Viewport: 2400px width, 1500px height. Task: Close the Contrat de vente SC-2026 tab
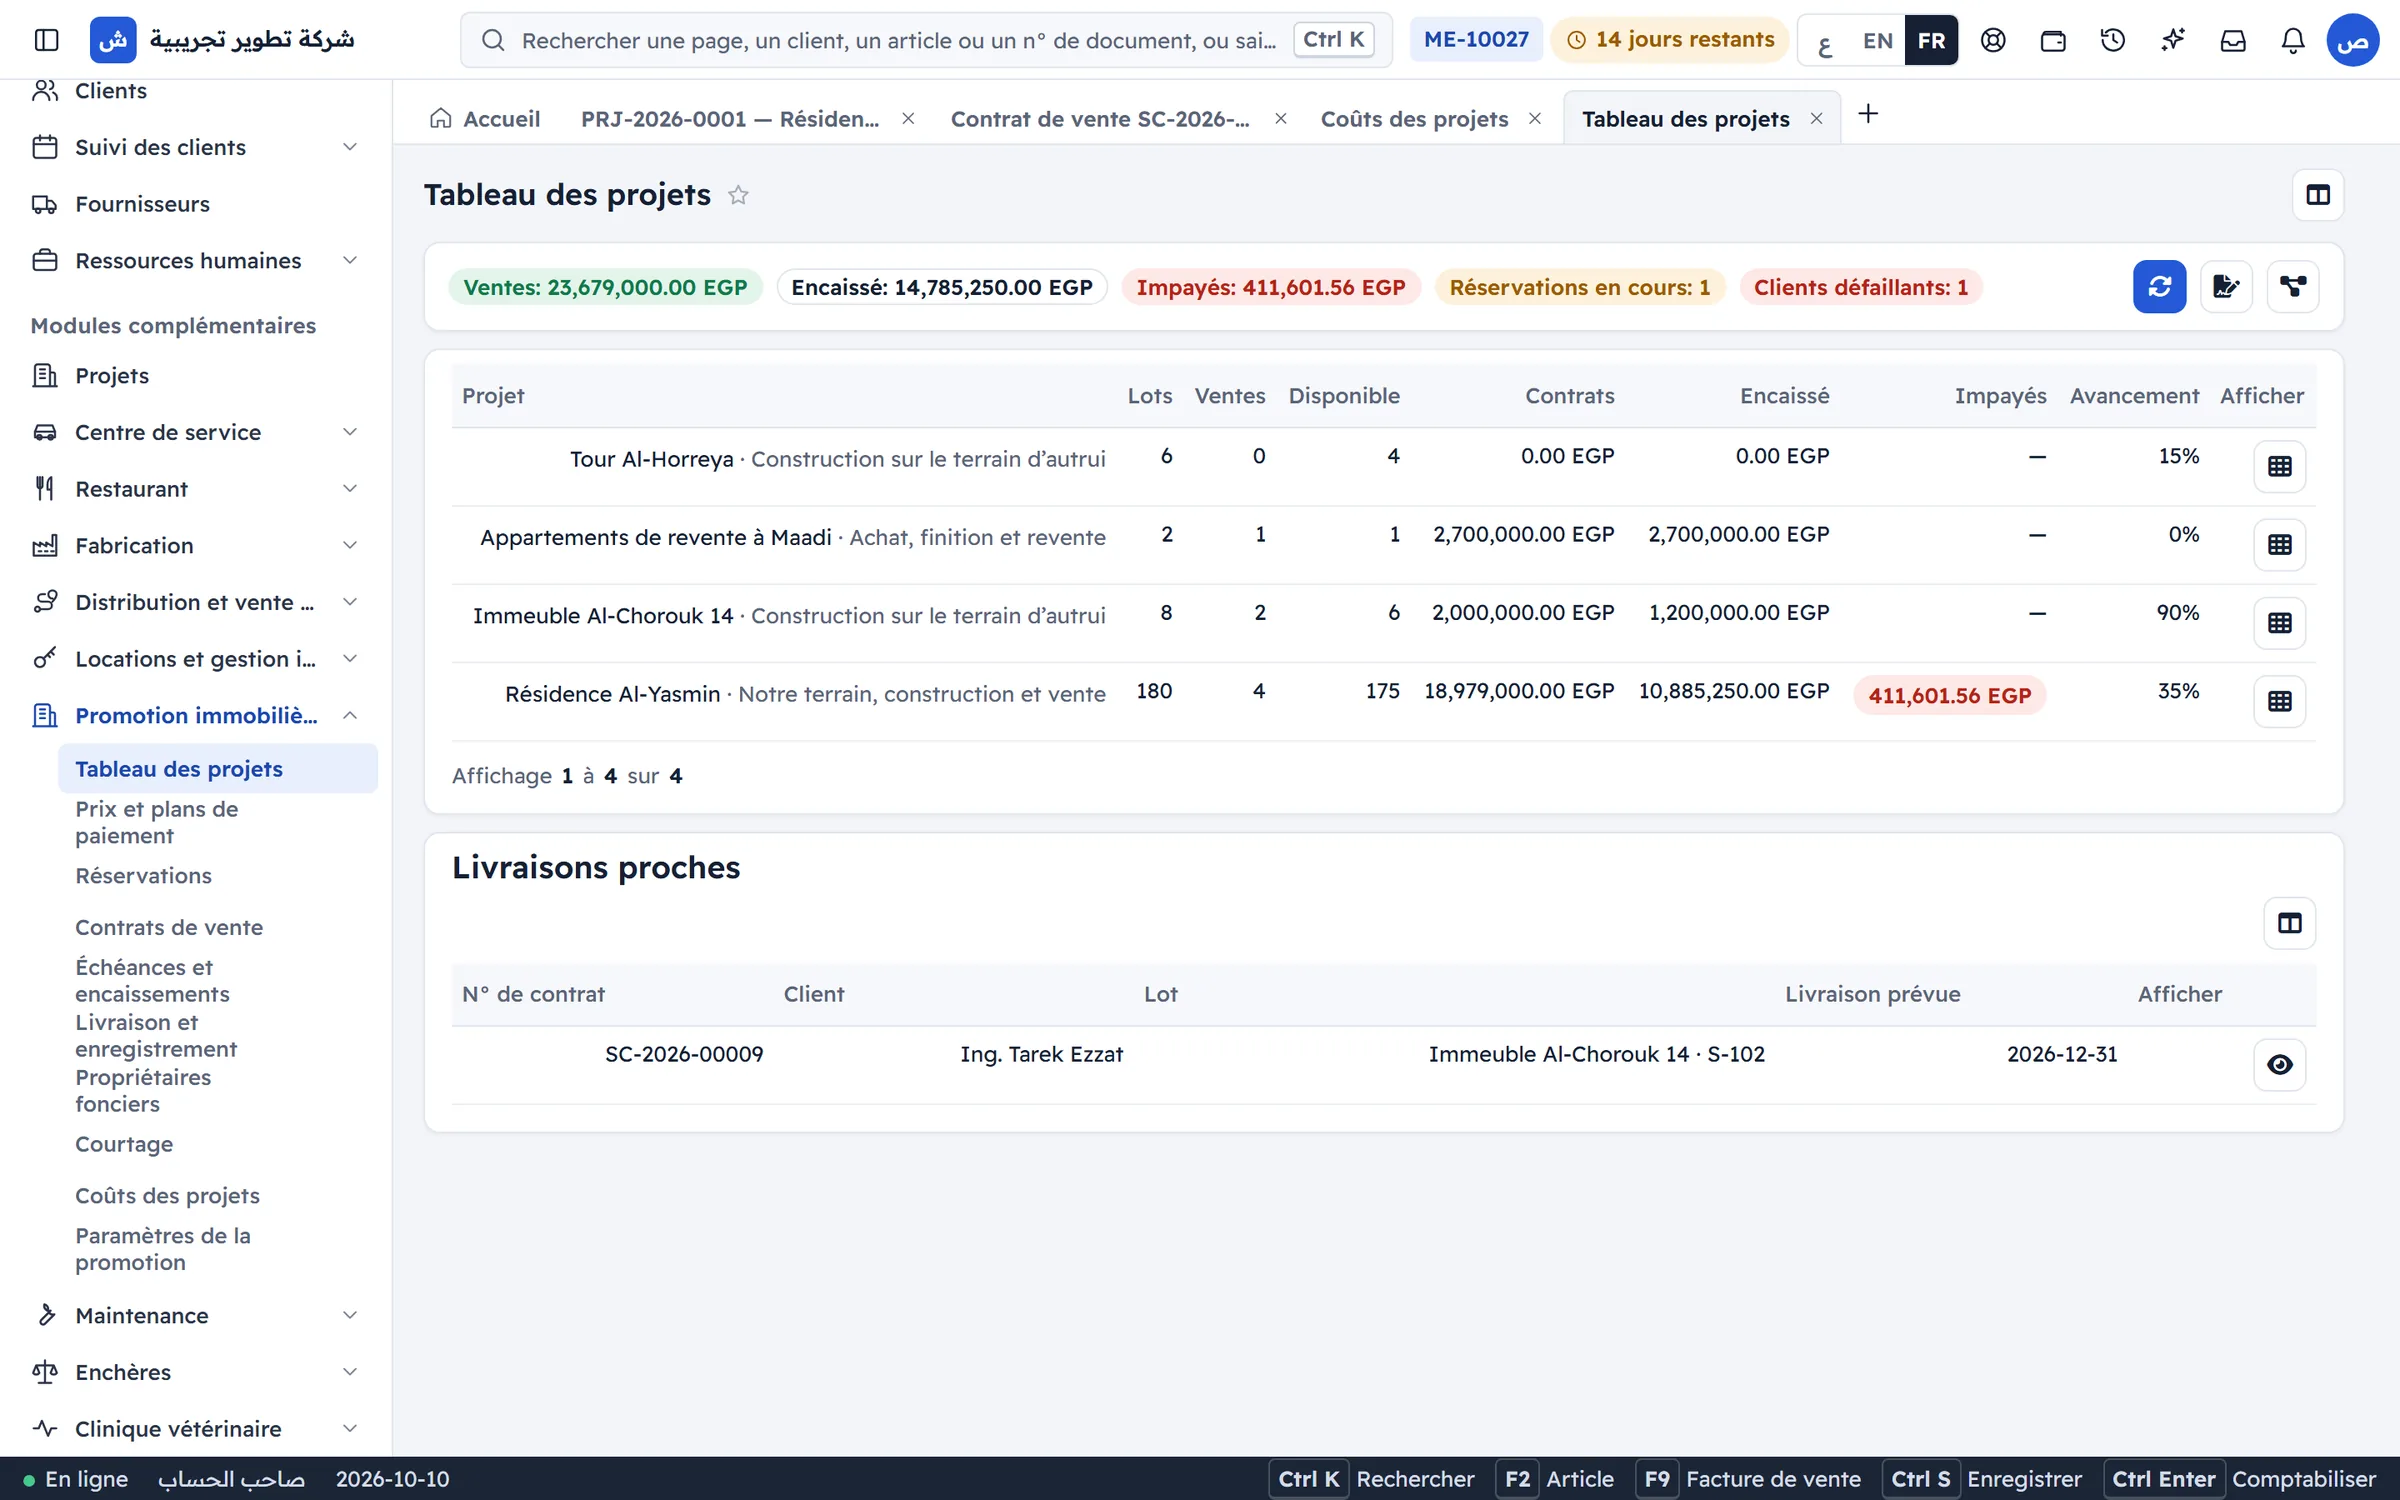[x=1280, y=119]
